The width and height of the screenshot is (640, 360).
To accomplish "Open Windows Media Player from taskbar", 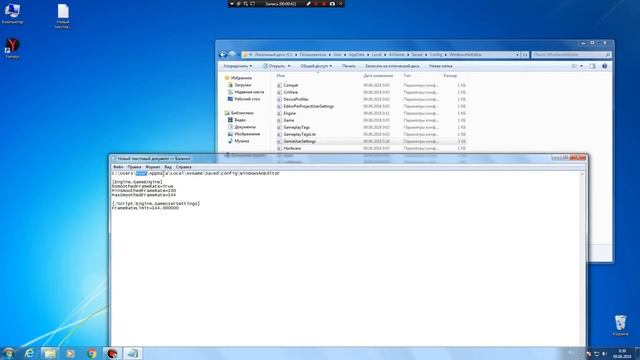I will (x=70, y=353).
